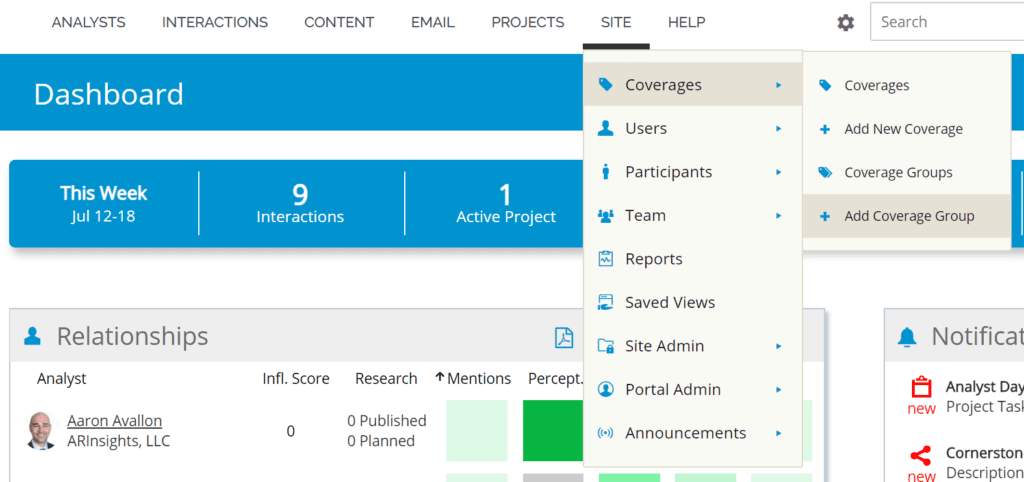The height and width of the screenshot is (482, 1024).
Task: Click the Site Admin folder-lock icon
Action: 605,345
